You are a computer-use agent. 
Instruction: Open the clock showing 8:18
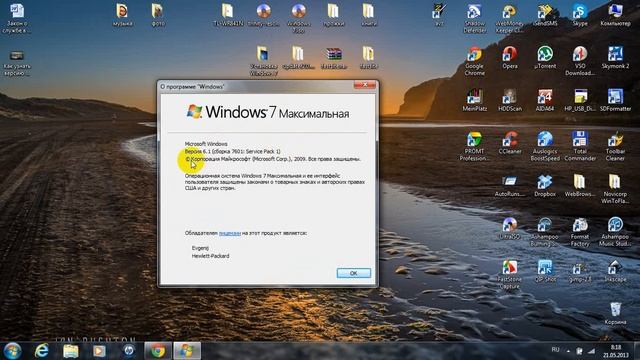(616, 351)
